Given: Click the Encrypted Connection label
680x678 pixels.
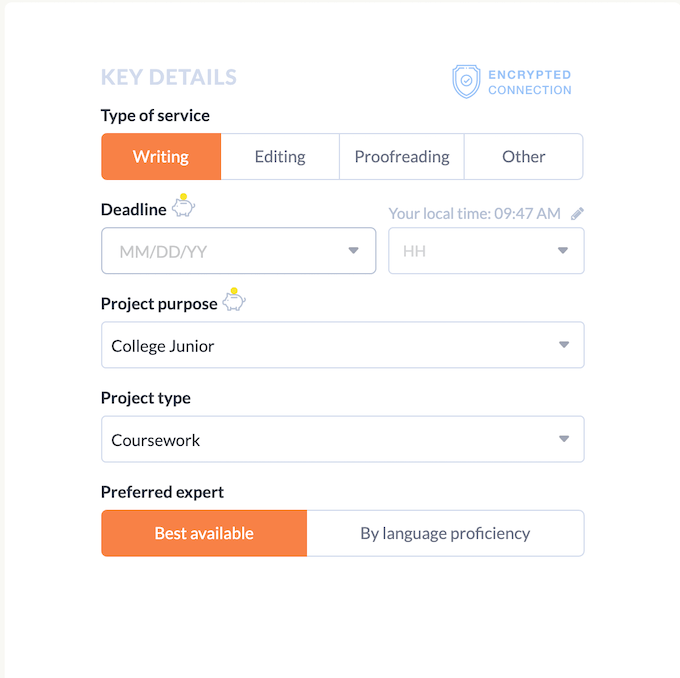Looking at the screenshot, I should tap(530, 82).
